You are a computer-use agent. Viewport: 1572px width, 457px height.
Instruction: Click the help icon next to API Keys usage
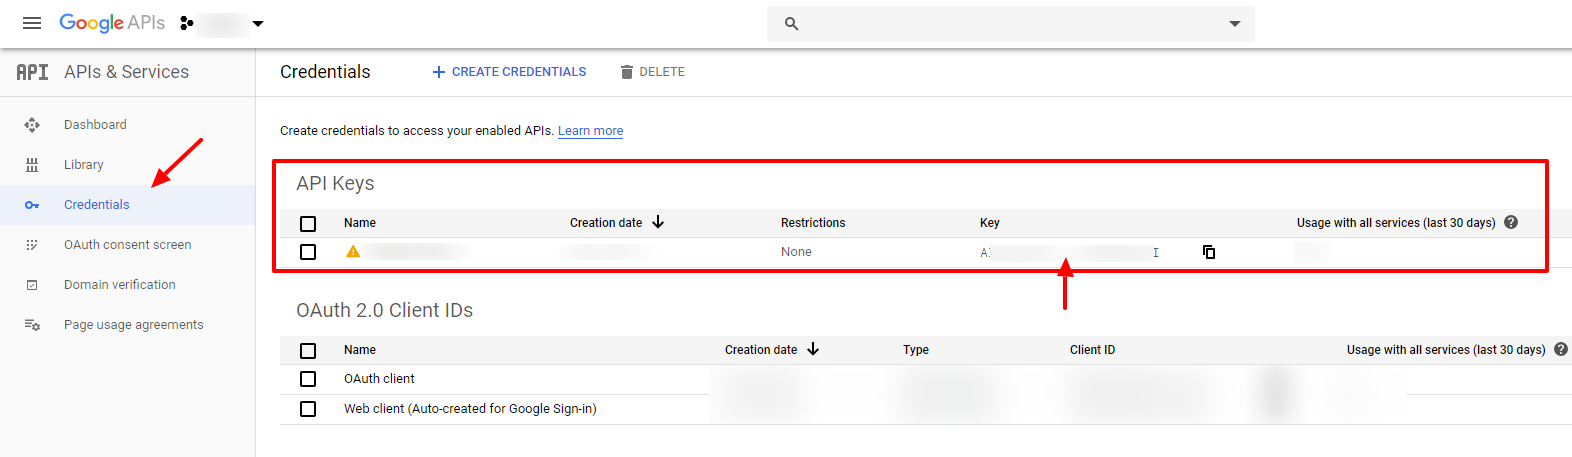pos(1511,222)
